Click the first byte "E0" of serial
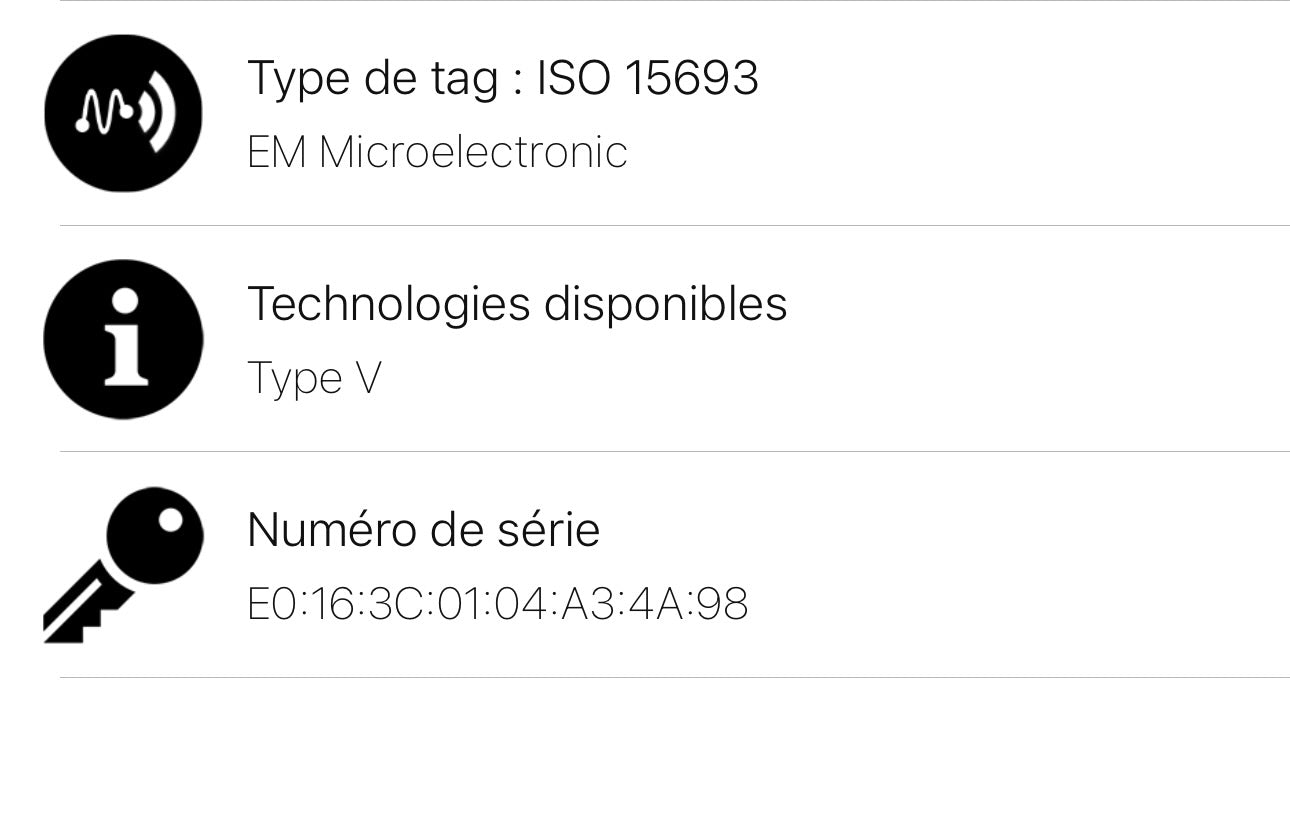 click(x=272, y=605)
